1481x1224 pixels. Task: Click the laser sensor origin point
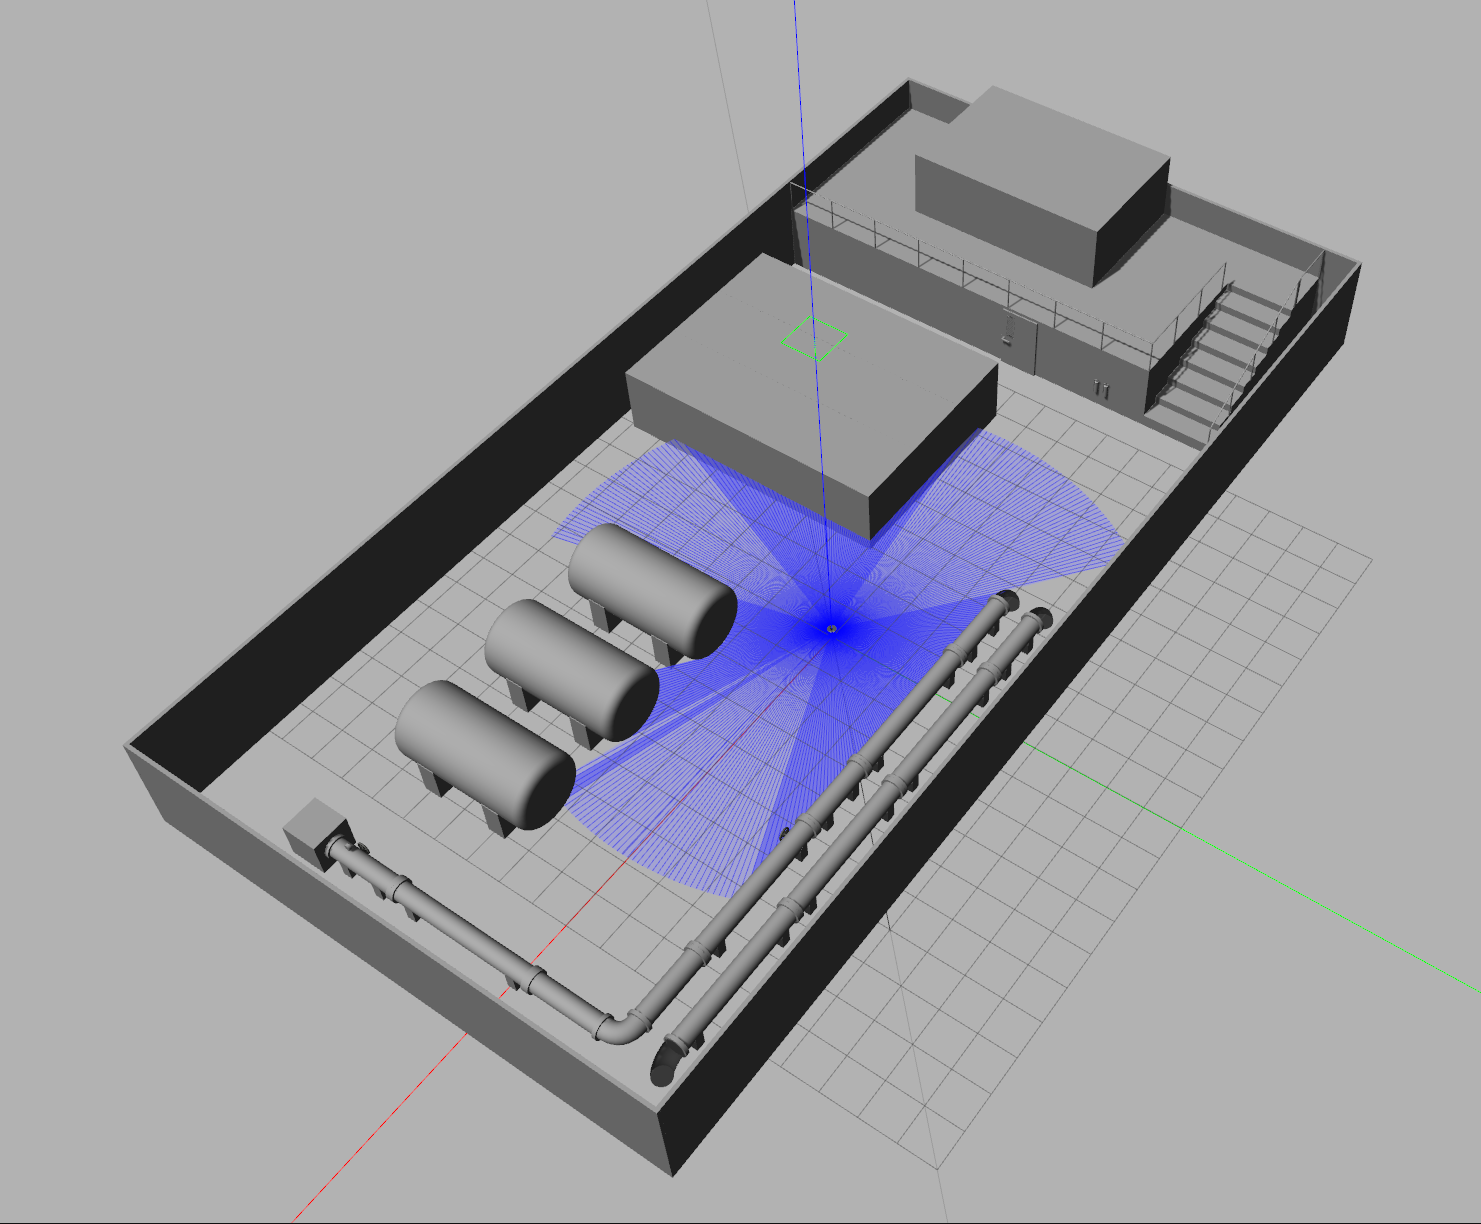[831, 628]
